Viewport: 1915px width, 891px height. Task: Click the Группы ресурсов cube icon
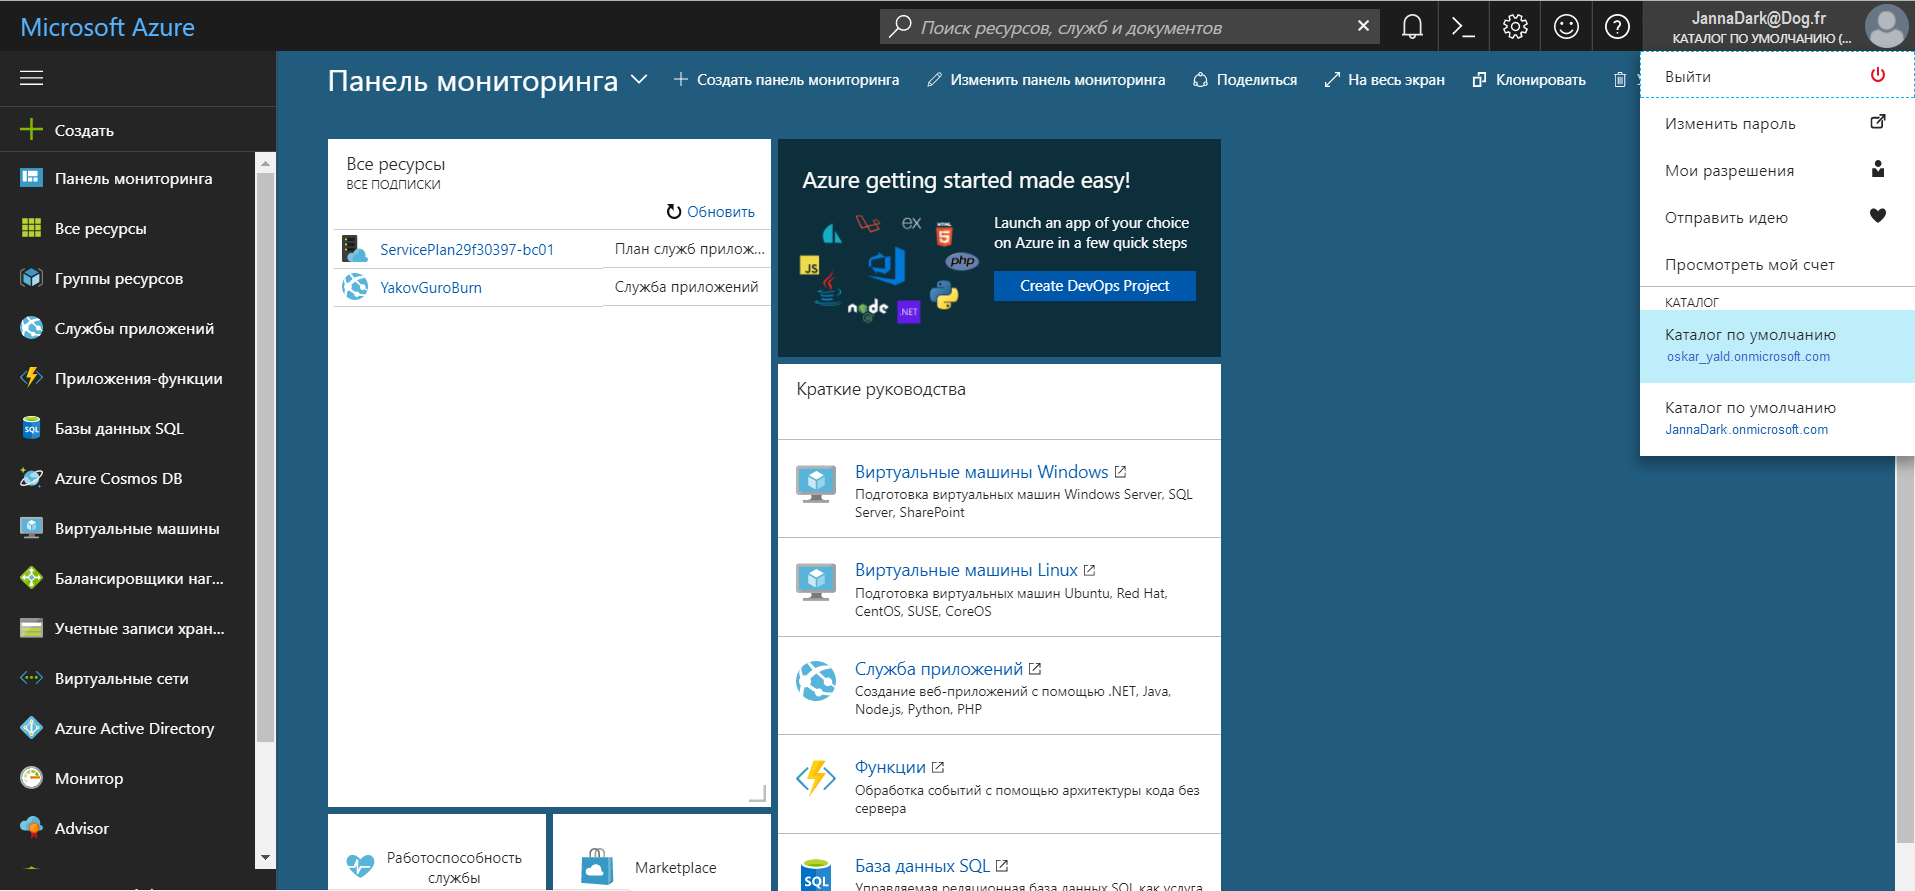pyautogui.click(x=32, y=278)
